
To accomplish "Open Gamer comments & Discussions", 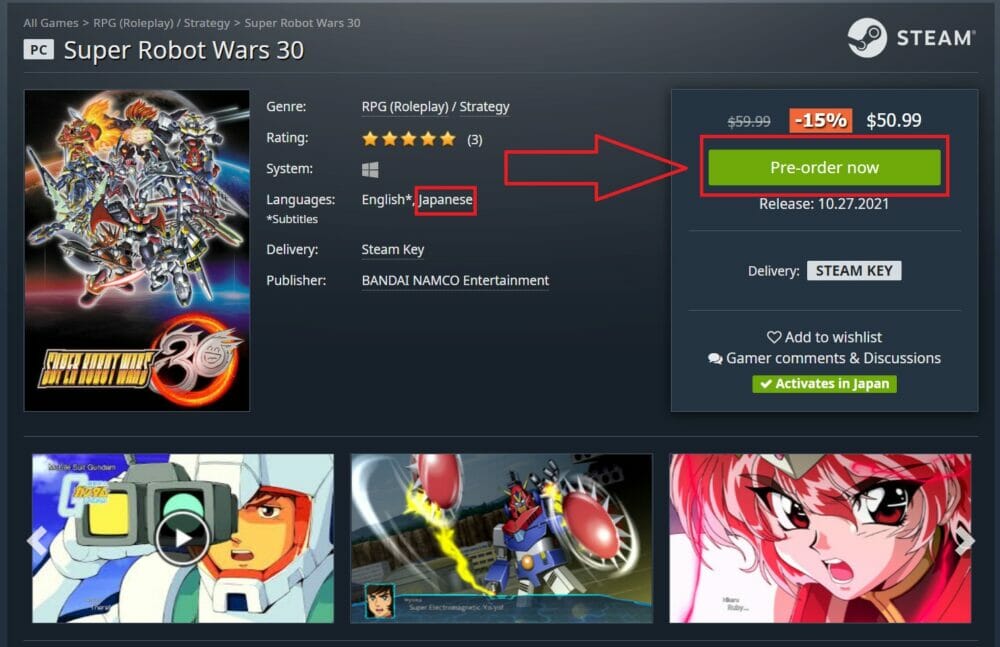I will click(x=833, y=359).
